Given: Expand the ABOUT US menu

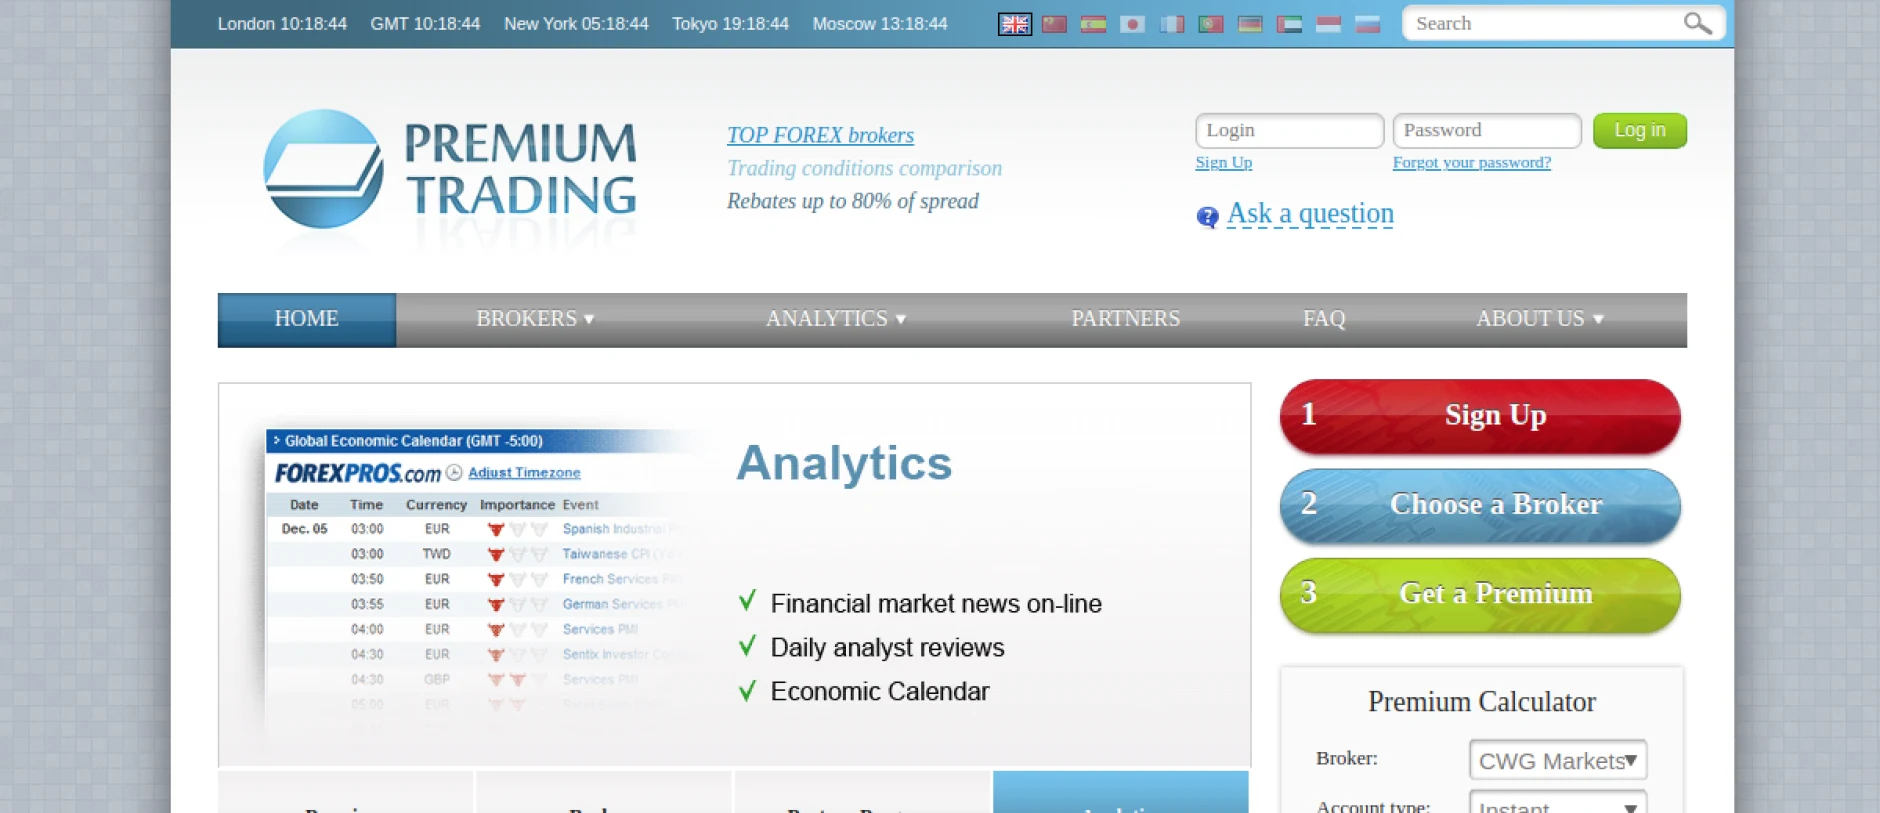Looking at the screenshot, I should tap(1540, 319).
